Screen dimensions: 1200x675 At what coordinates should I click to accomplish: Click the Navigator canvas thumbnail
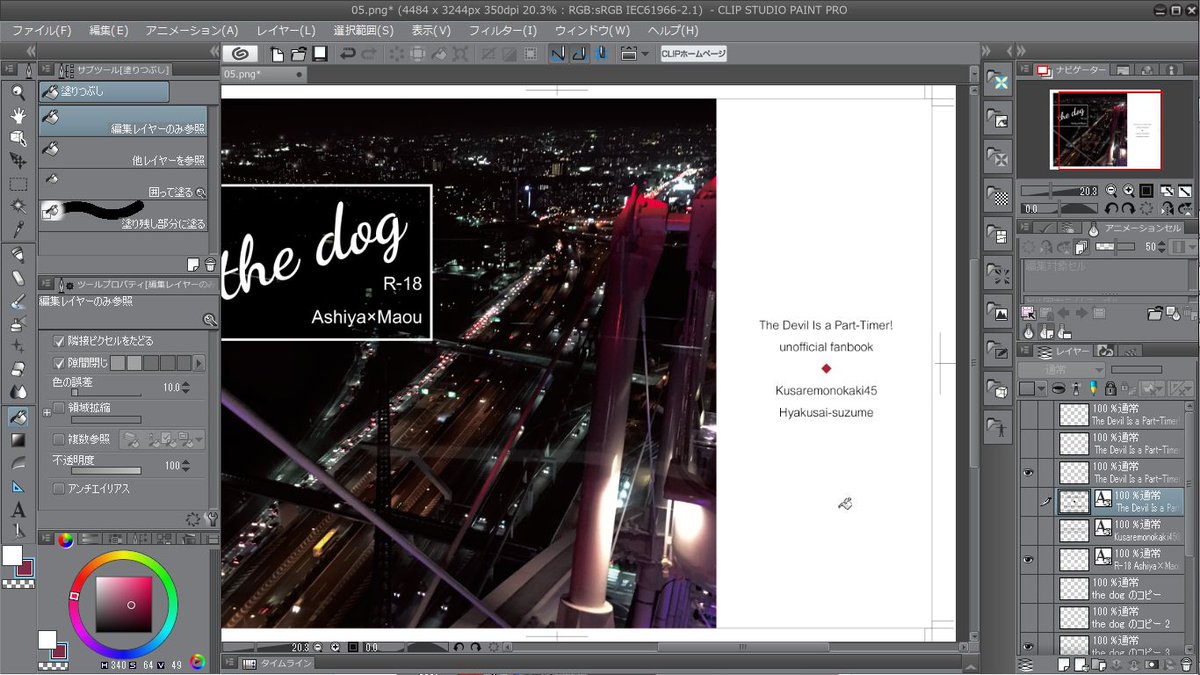coord(1105,130)
